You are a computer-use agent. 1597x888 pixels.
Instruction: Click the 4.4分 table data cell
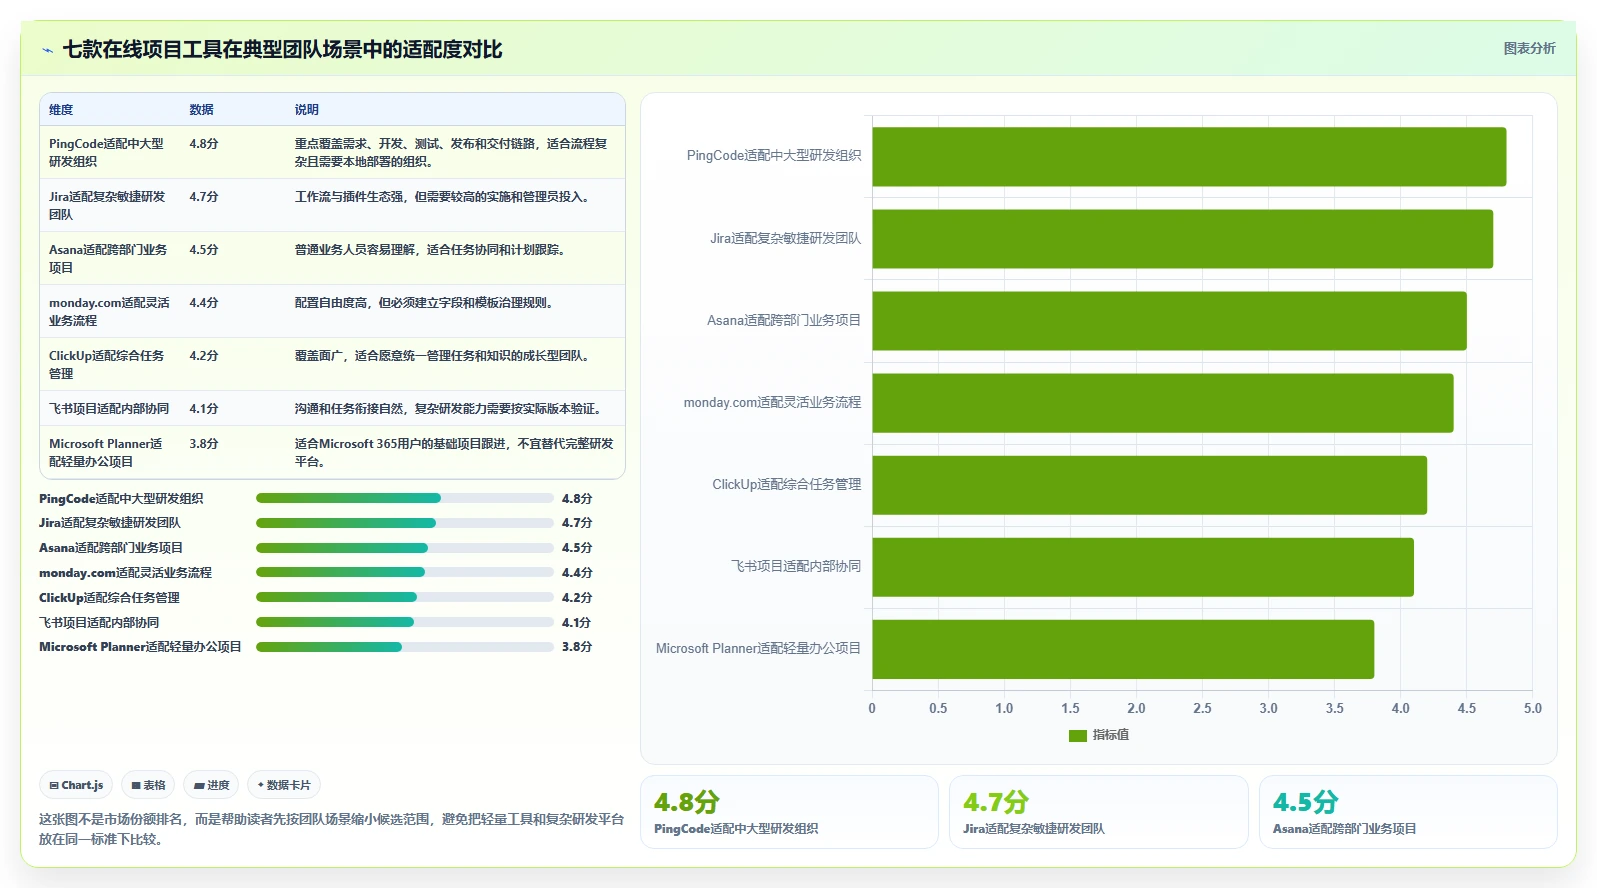click(x=204, y=303)
